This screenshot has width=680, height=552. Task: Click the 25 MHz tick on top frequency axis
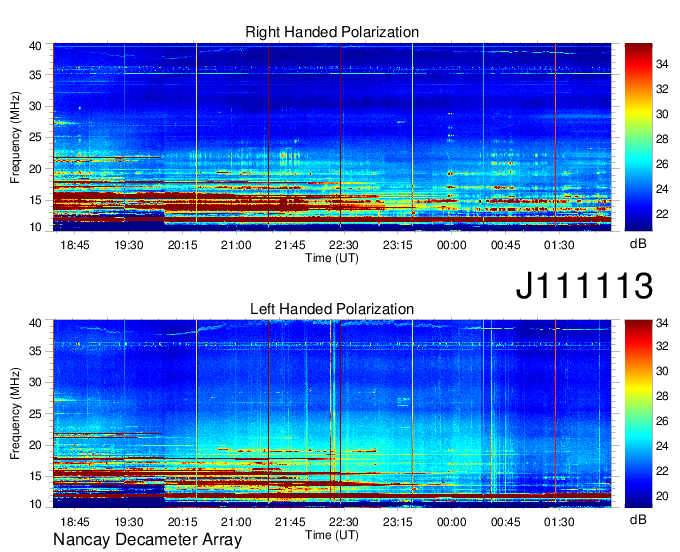point(36,137)
